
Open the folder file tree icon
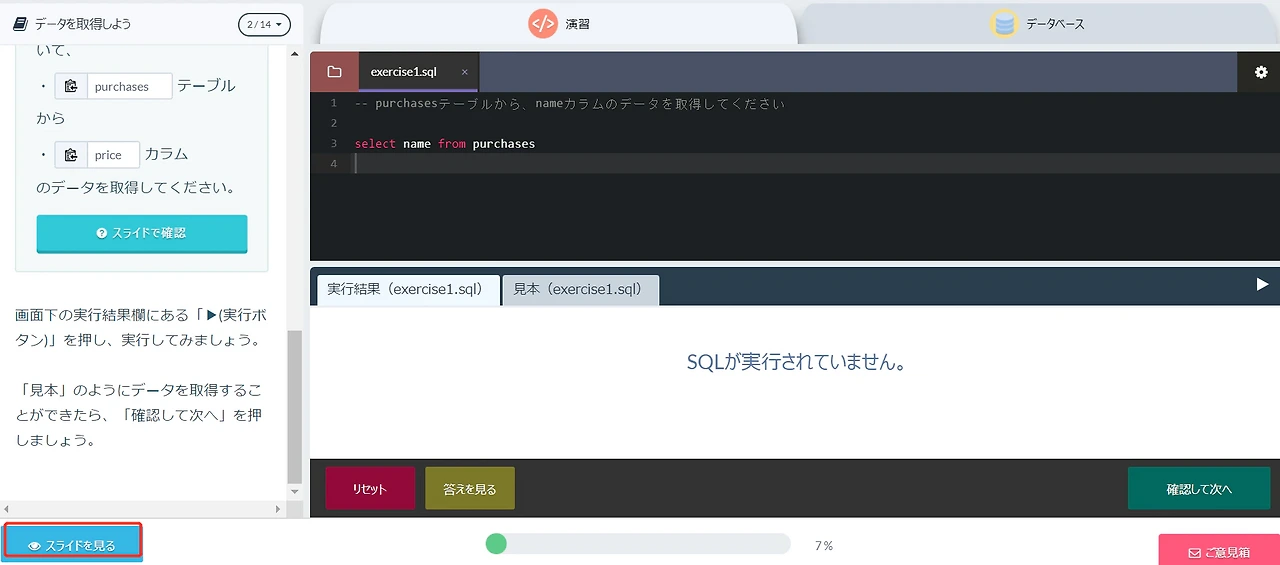[x=334, y=72]
